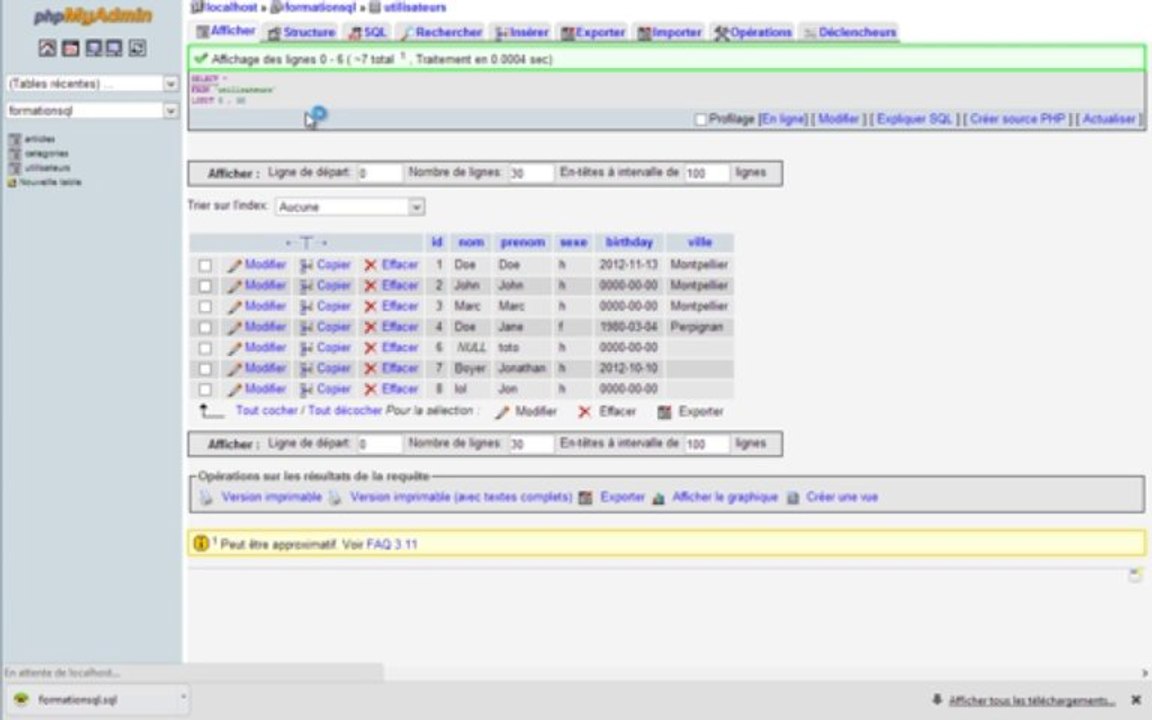Check the box for row id 3 Marc
Screen dimensions: 1152x720
coord(205,306)
